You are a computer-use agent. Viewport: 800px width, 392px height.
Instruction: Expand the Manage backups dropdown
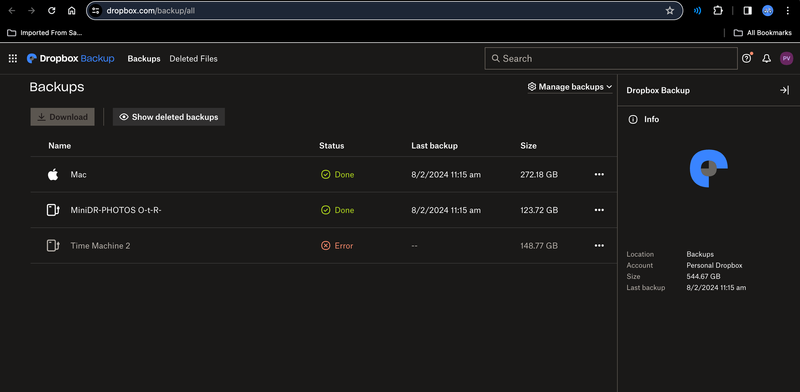[x=570, y=87]
